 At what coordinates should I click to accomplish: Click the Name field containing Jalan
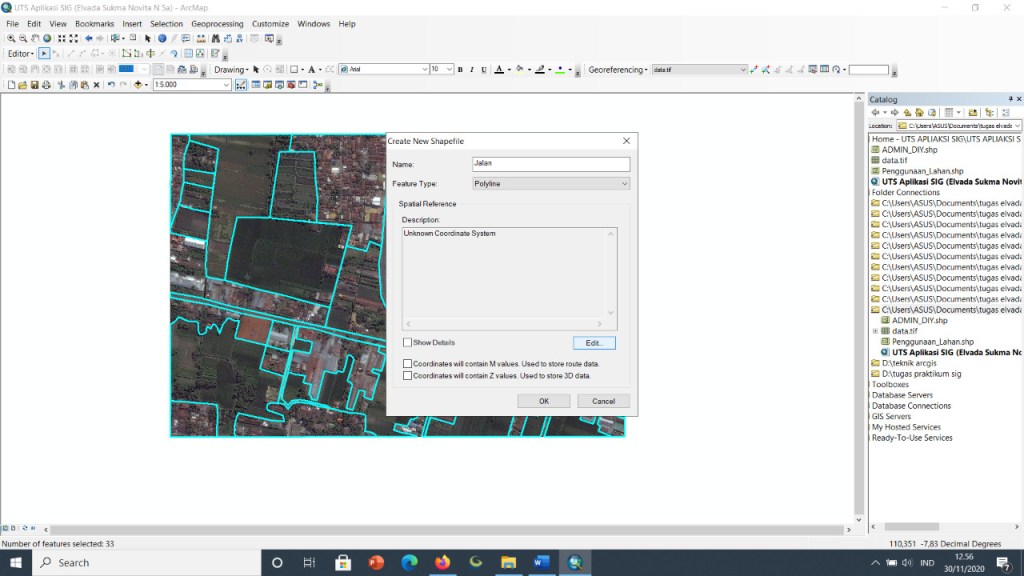coord(551,164)
